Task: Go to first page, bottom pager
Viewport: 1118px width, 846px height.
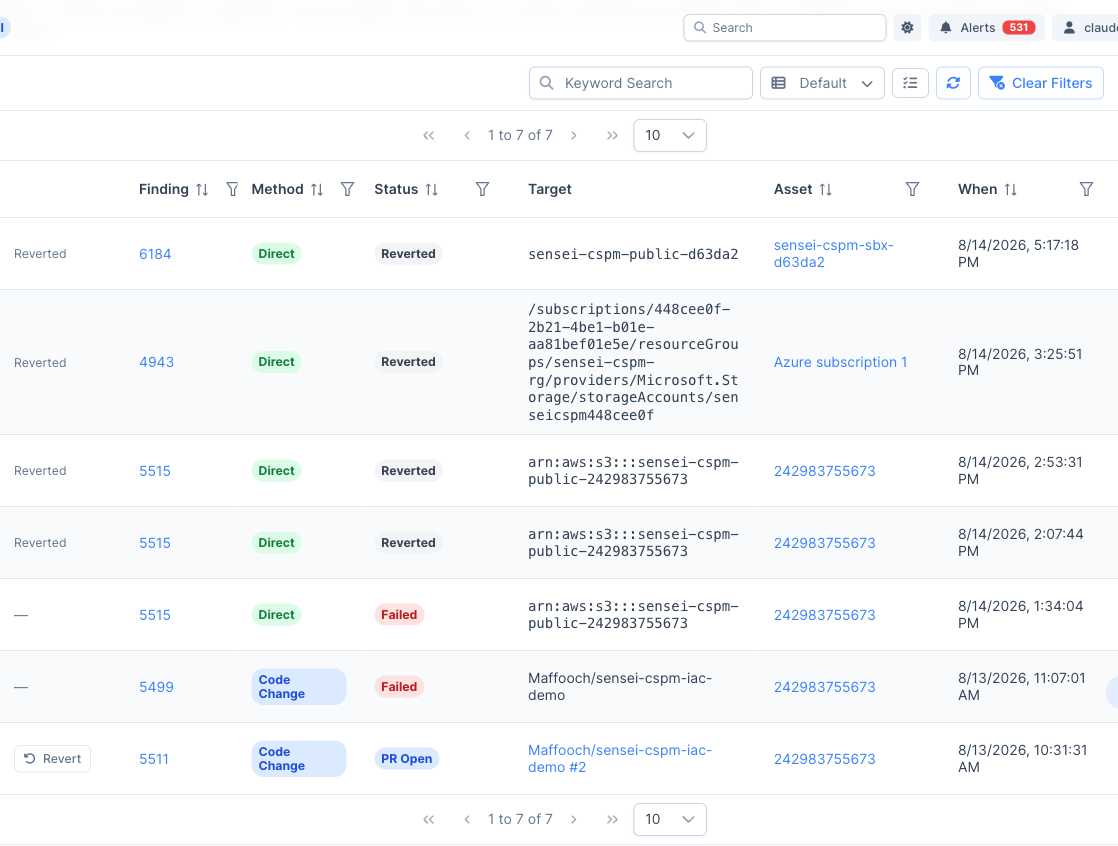Action: pos(429,820)
